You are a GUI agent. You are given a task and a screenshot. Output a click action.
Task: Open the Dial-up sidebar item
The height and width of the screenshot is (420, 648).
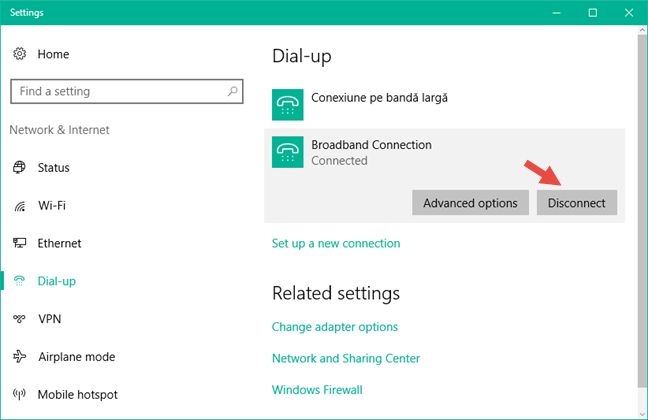coord(57,281)
